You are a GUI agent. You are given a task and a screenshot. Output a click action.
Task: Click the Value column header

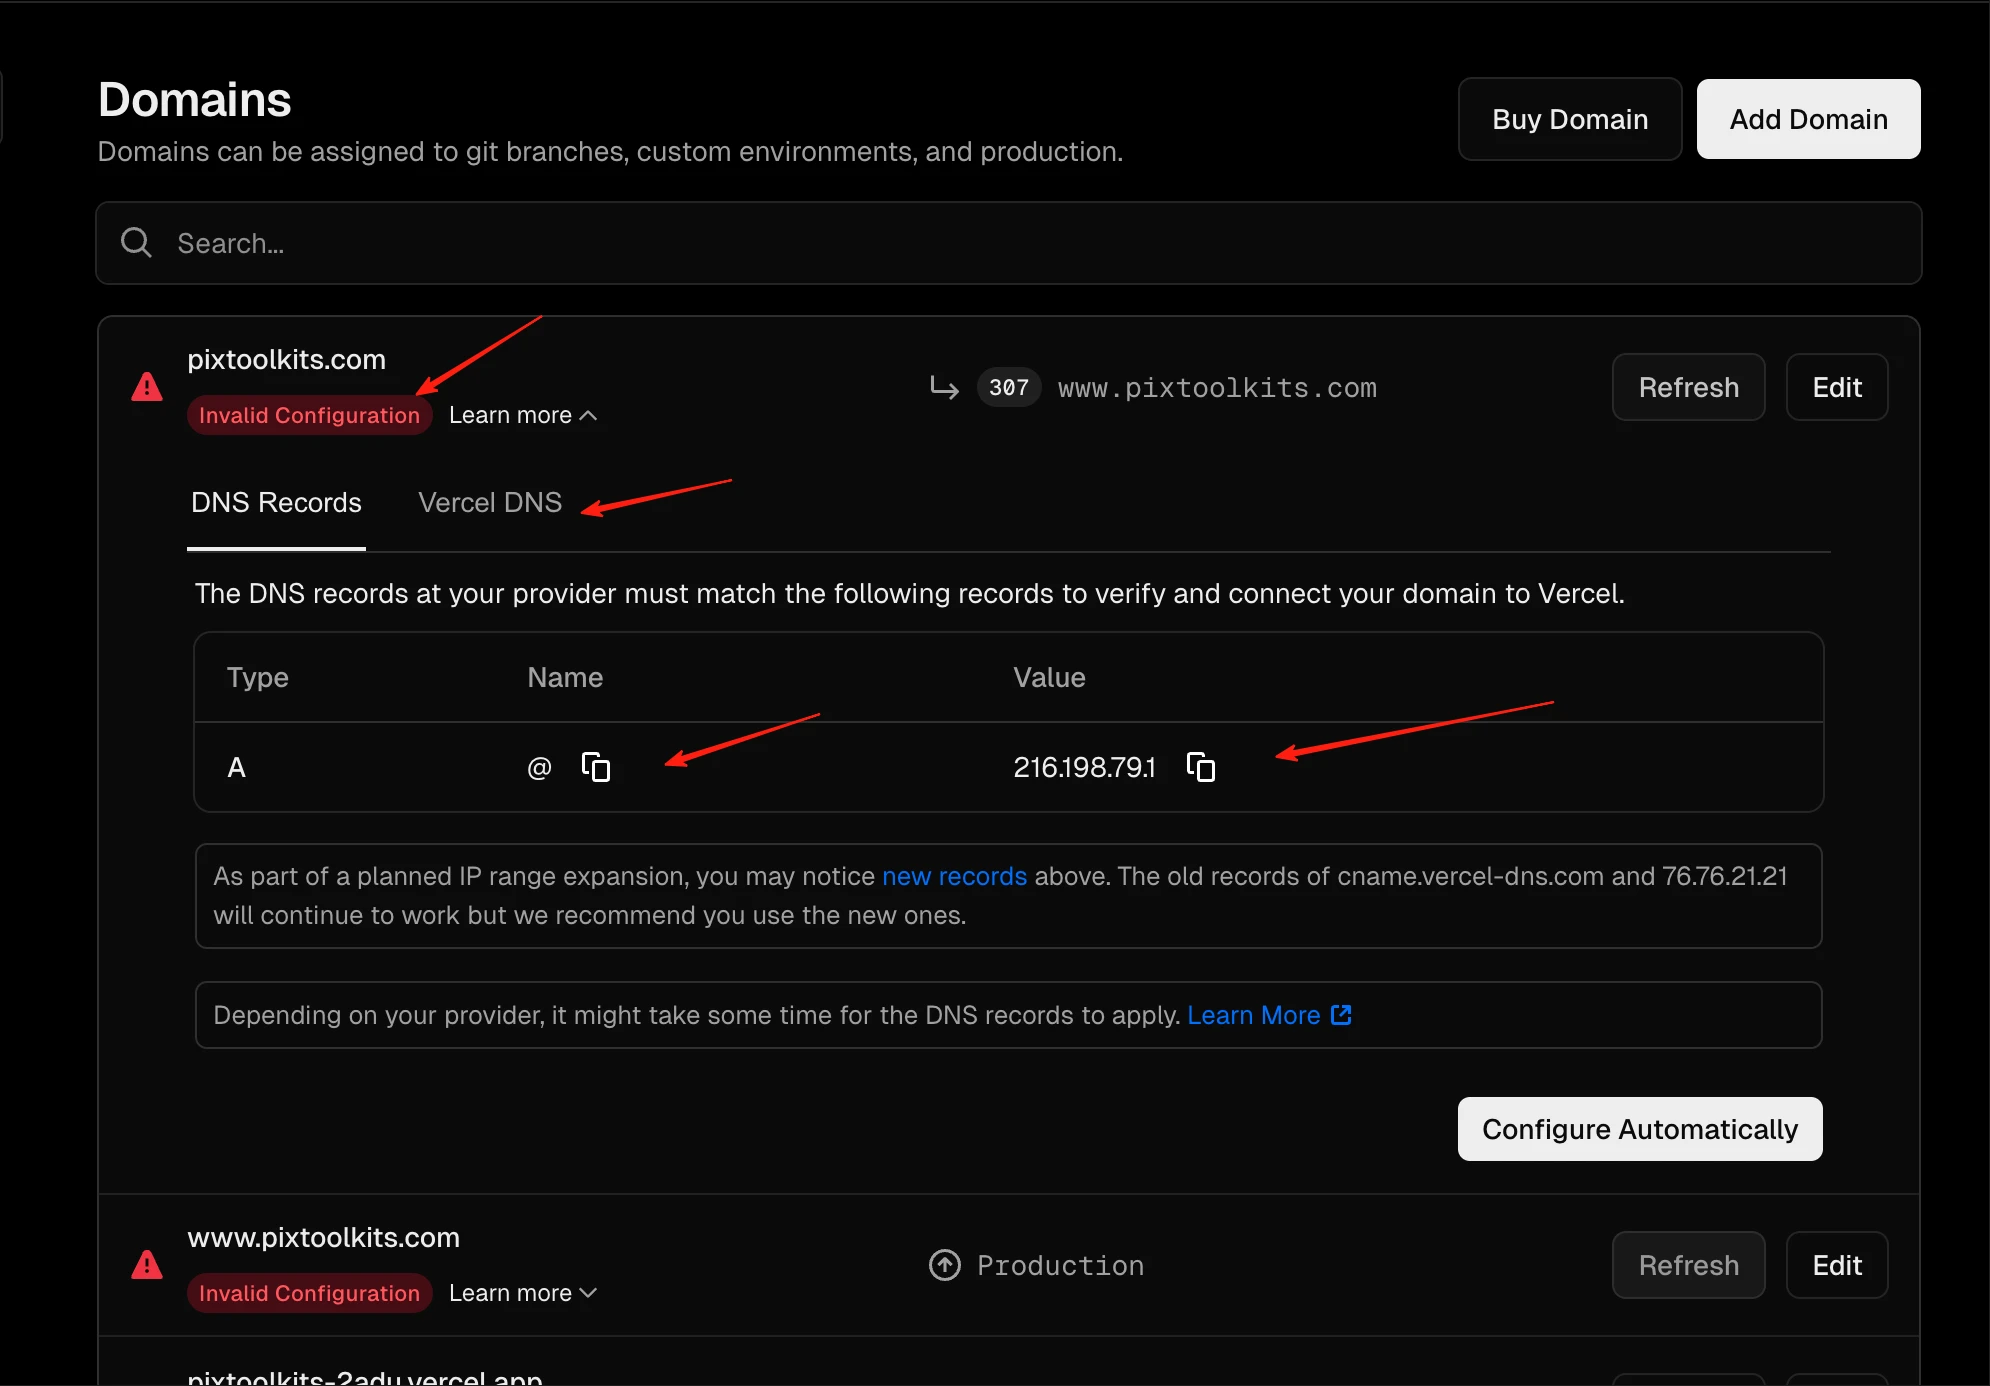1049,677
